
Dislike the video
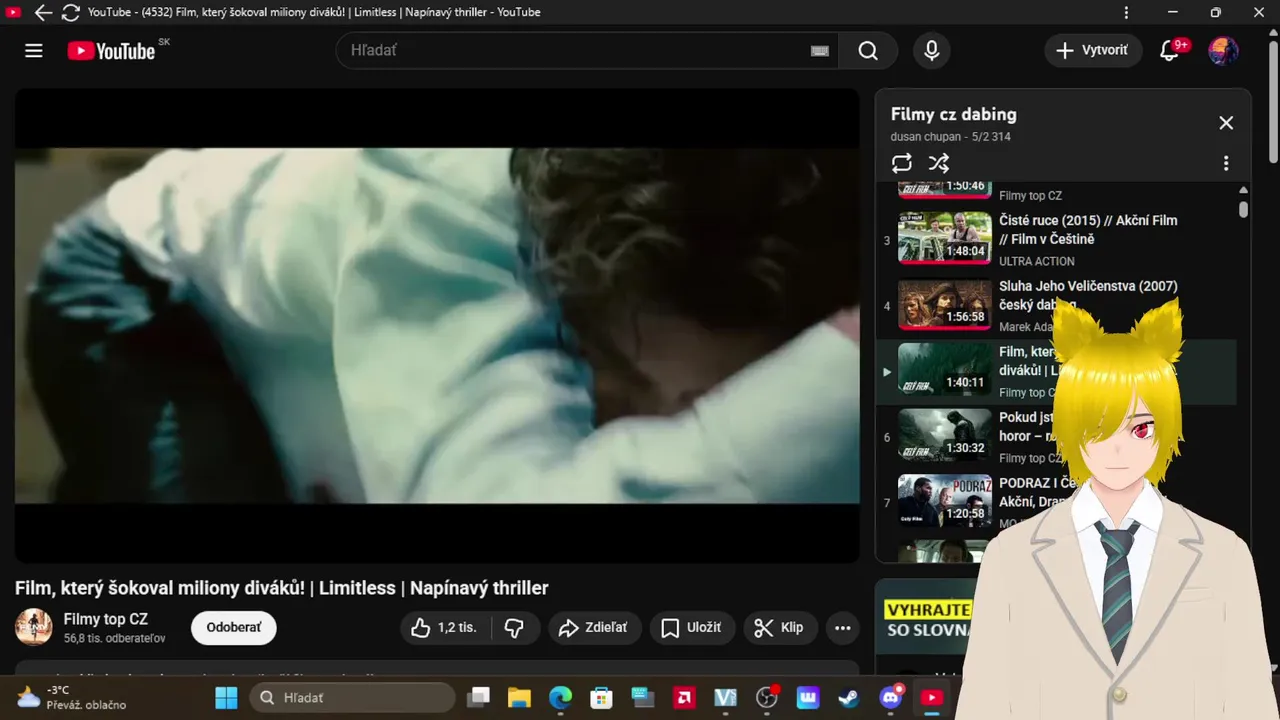click(x=515, y=628)
